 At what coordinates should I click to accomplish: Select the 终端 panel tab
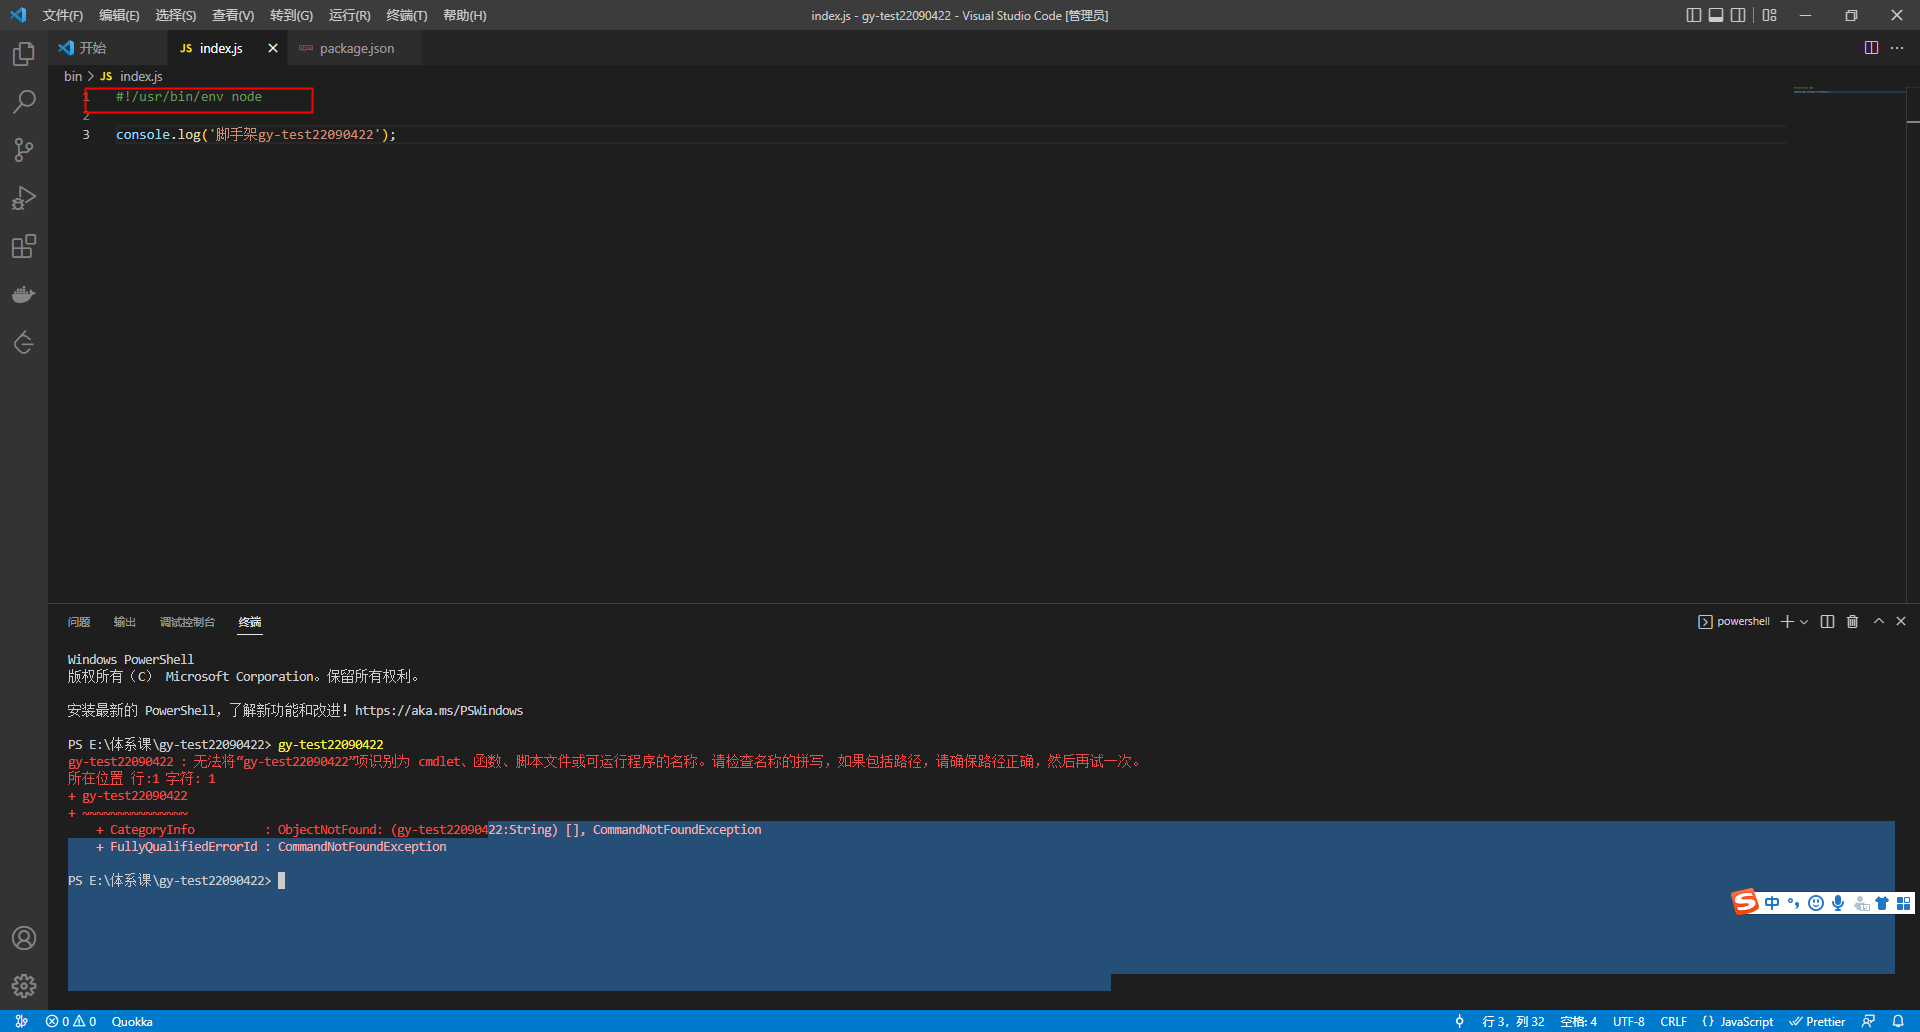click(250, 622)
